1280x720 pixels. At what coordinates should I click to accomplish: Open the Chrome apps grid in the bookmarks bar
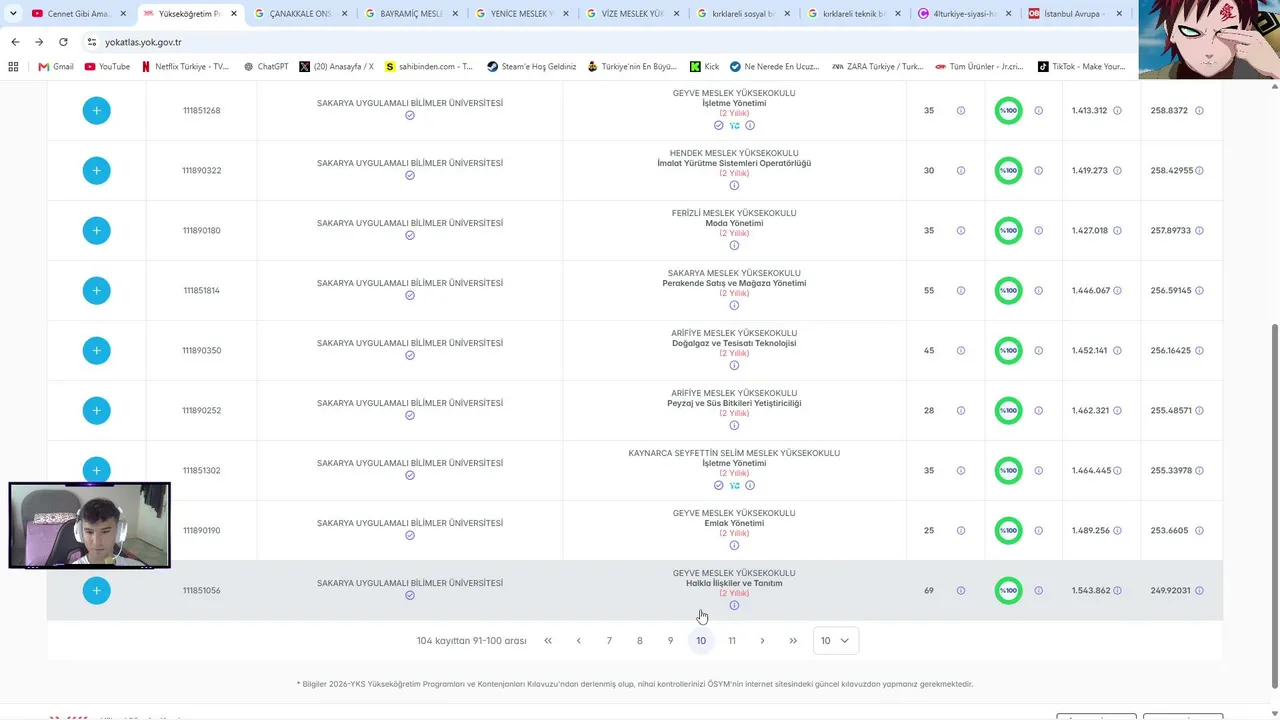pyautogui.click(x=13, y=66)
